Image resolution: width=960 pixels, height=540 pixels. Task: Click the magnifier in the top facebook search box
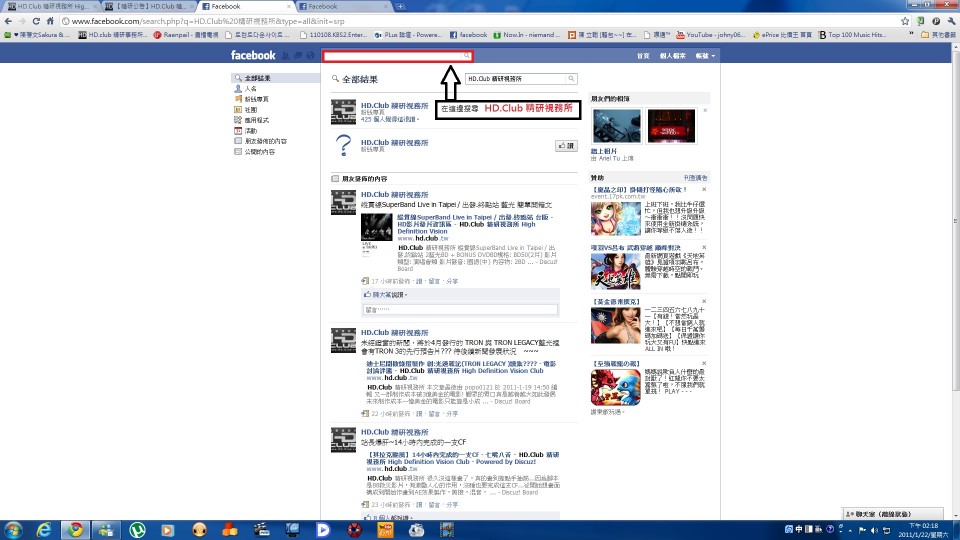click(x=467, y=56)
